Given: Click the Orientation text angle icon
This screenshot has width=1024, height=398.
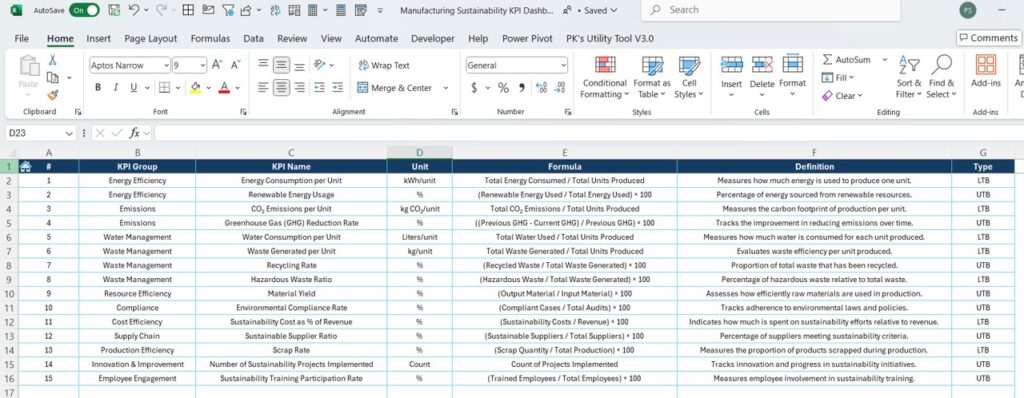Looking at the screenshot, I should [319, 65].
